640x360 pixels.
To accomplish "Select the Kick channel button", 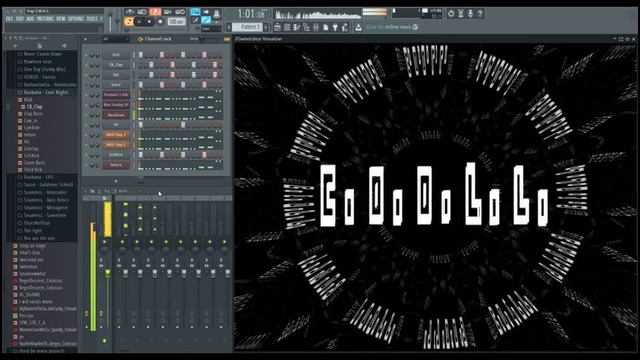I will pyautogui.click(x=116, y=55).
